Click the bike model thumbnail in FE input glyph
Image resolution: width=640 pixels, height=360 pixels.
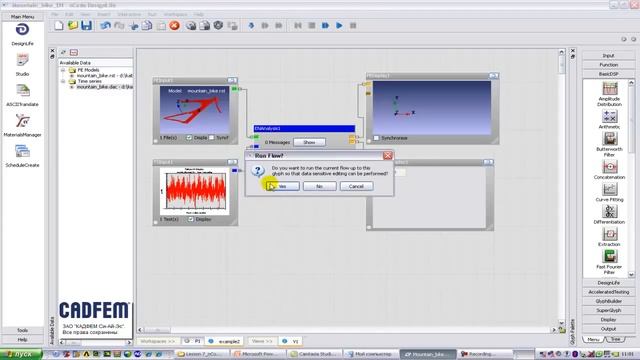(194, 109)
